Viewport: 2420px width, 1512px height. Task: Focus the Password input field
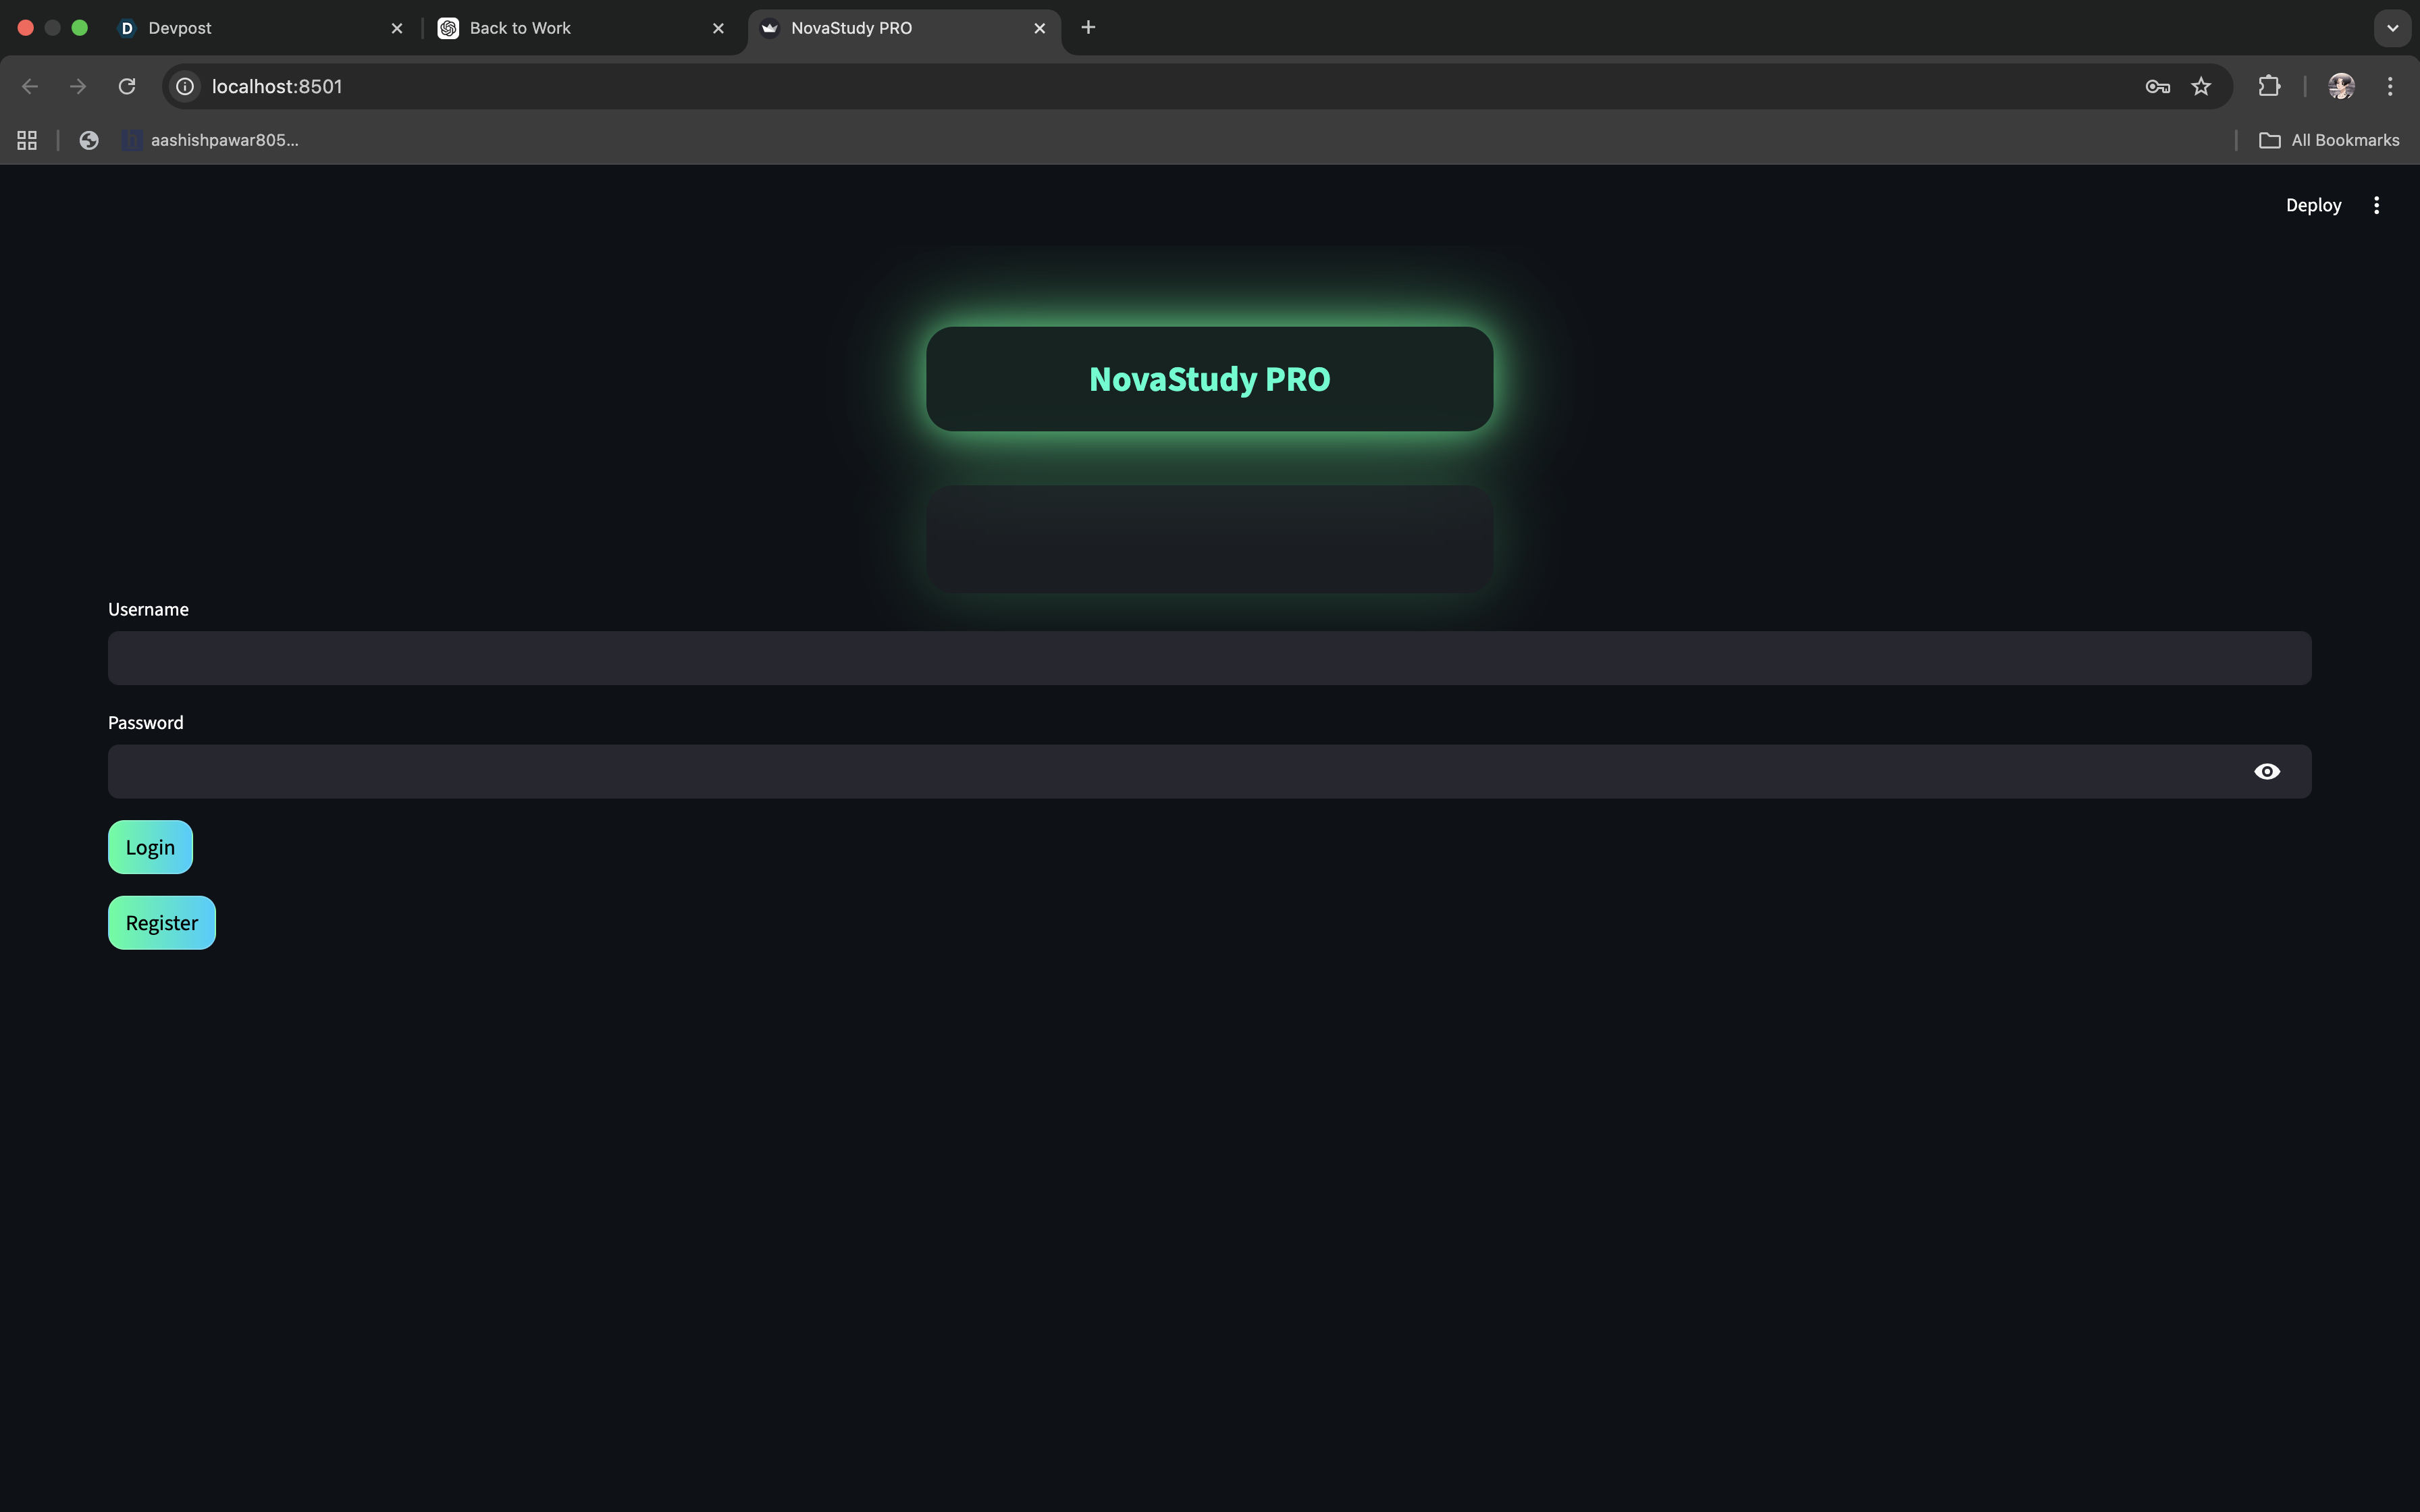pyautogui.click(x=1170, y=771)
